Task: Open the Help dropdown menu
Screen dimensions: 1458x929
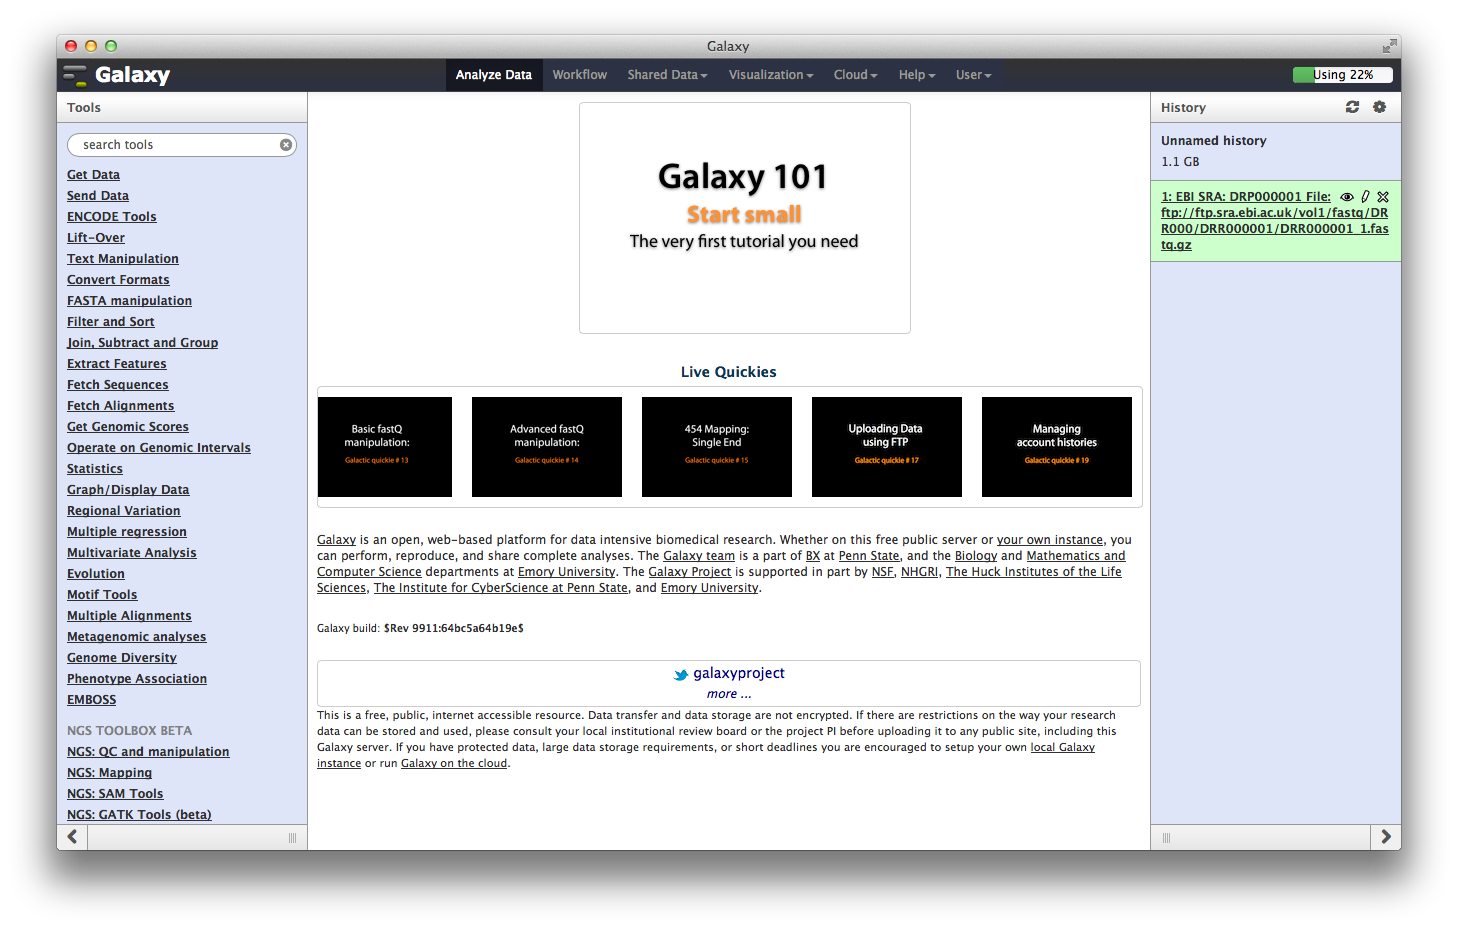Action: pos(917,75)
